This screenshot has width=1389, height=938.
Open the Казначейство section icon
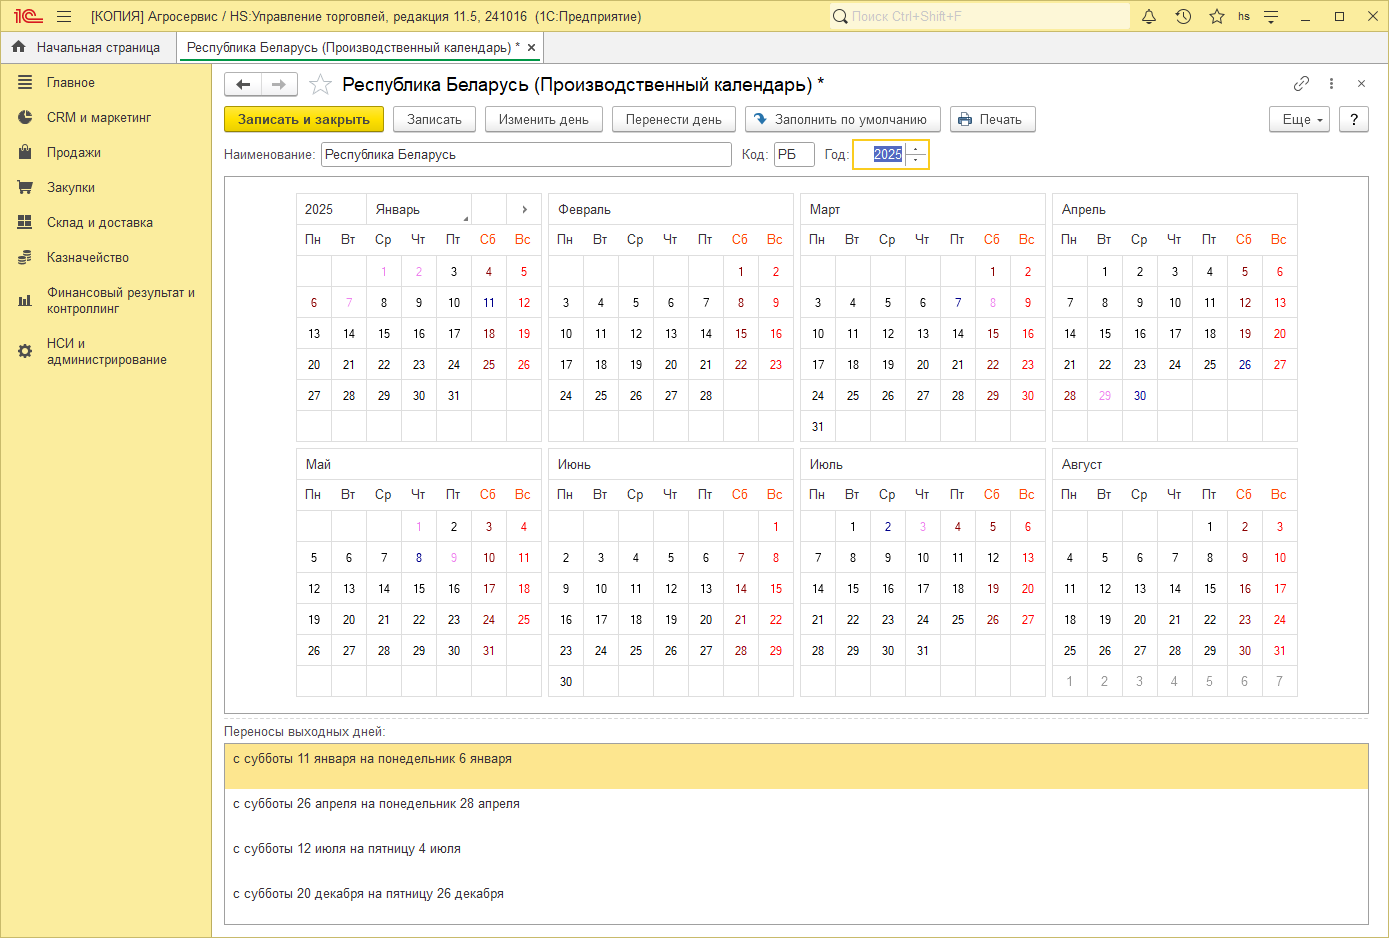pyautogui.click(x=24, y=257)
